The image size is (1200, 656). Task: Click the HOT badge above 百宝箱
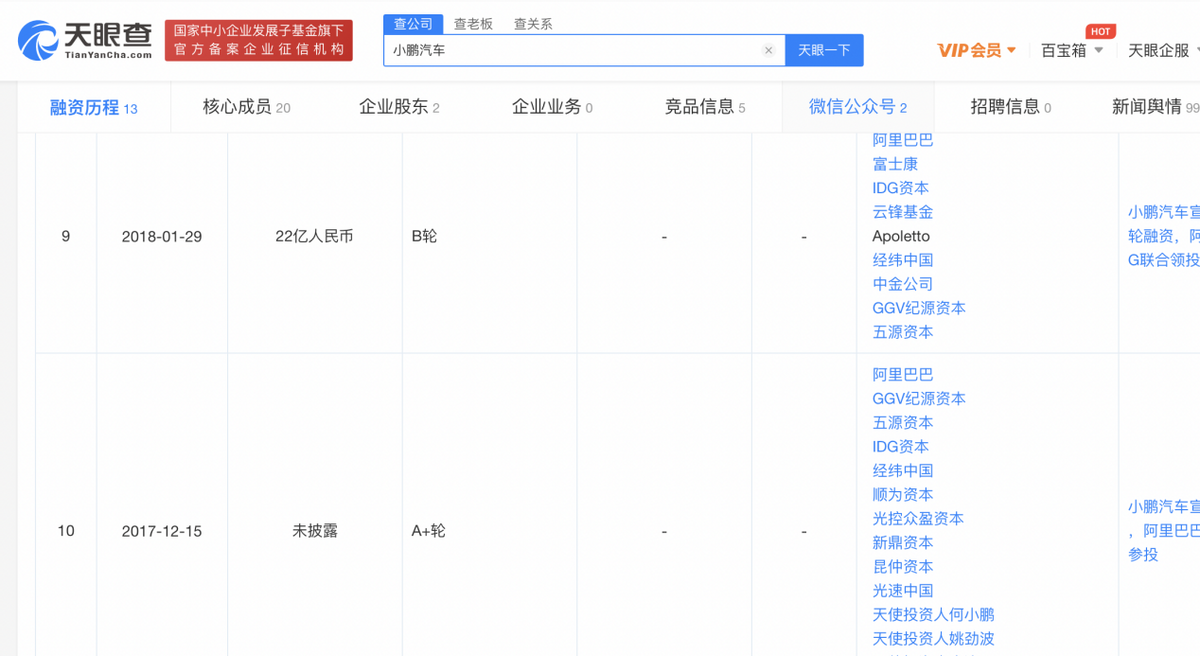click(1100, 32)
